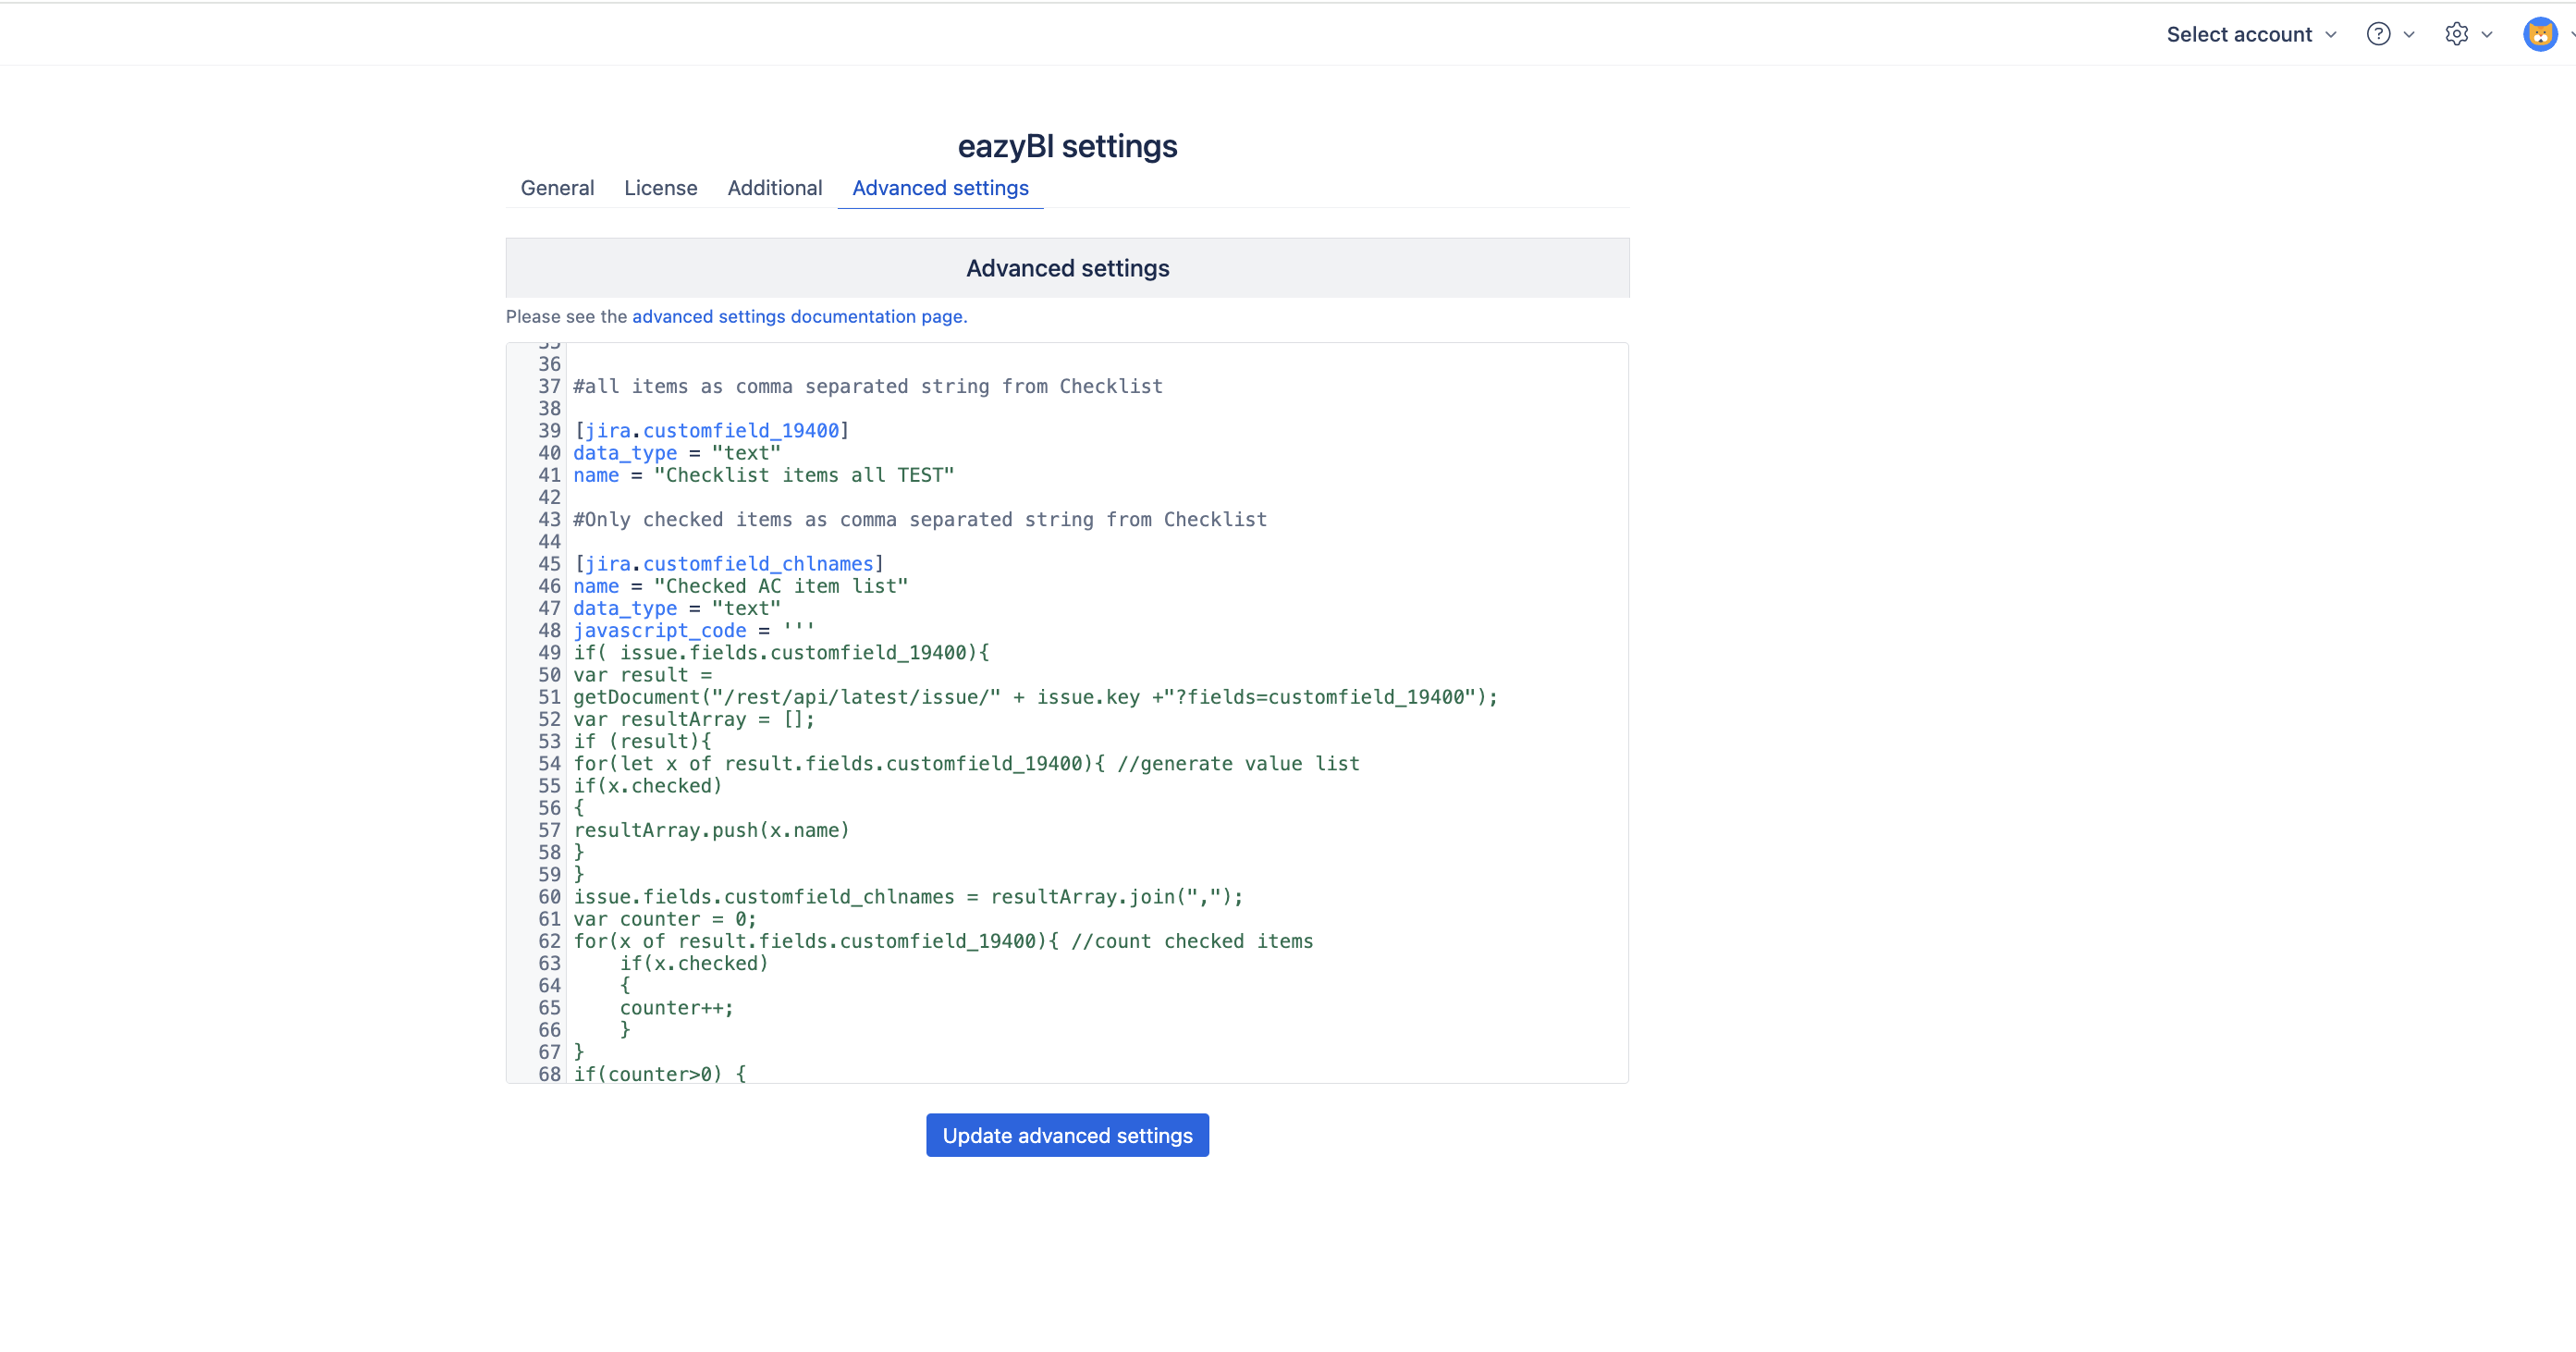Click the [jira.customfield_19400] section header line

pos(711,431)
